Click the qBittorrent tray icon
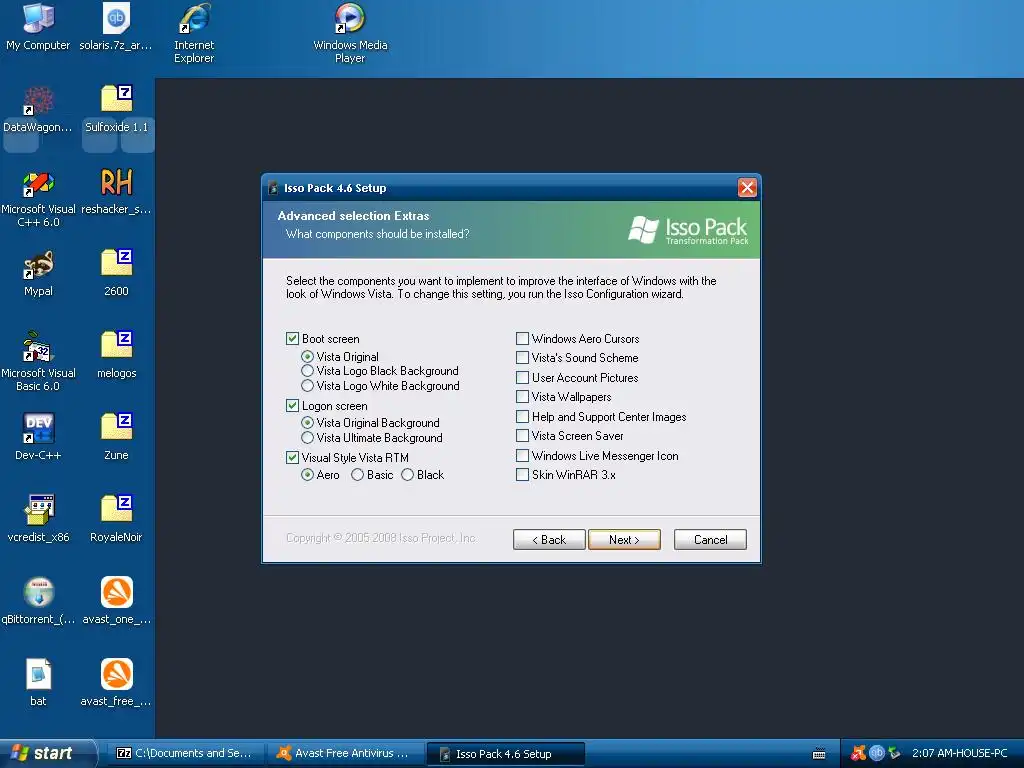 (876, 753)
